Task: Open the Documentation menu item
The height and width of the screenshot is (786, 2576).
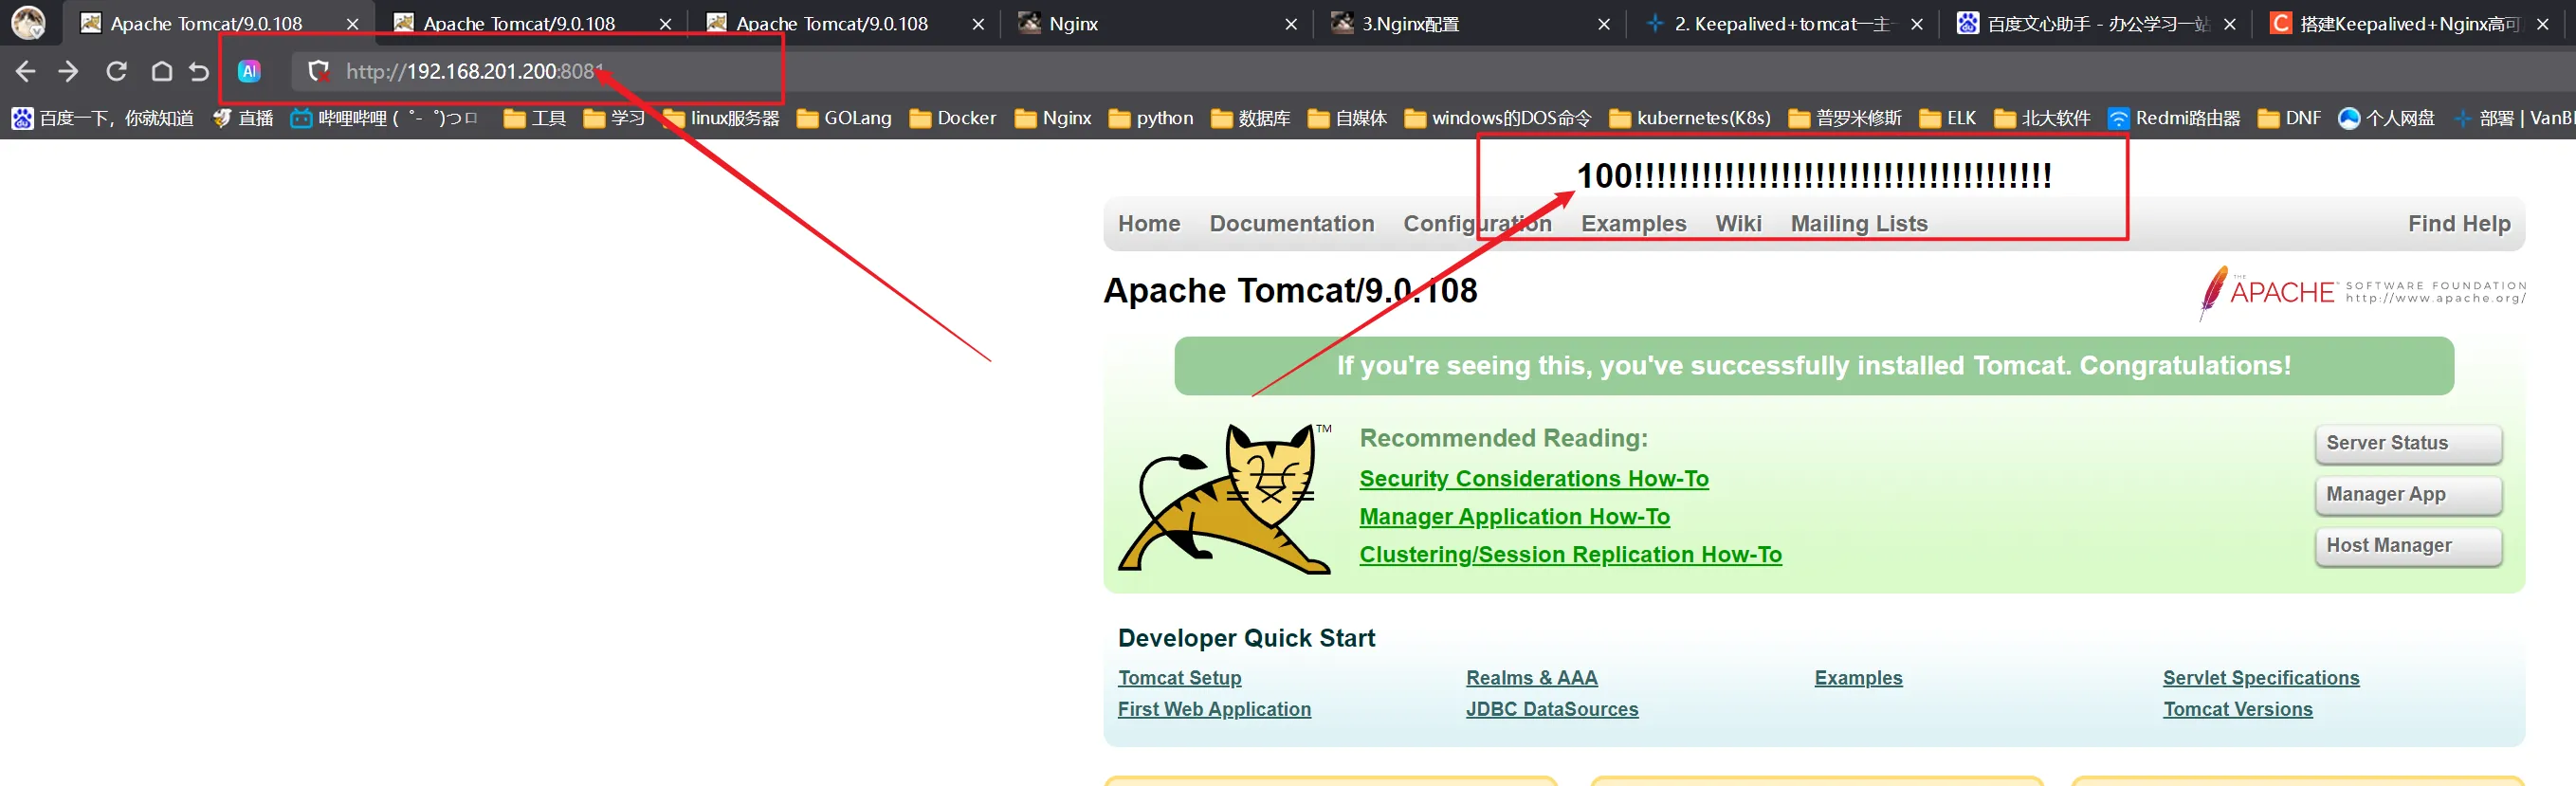Action: click(1291, 224)
